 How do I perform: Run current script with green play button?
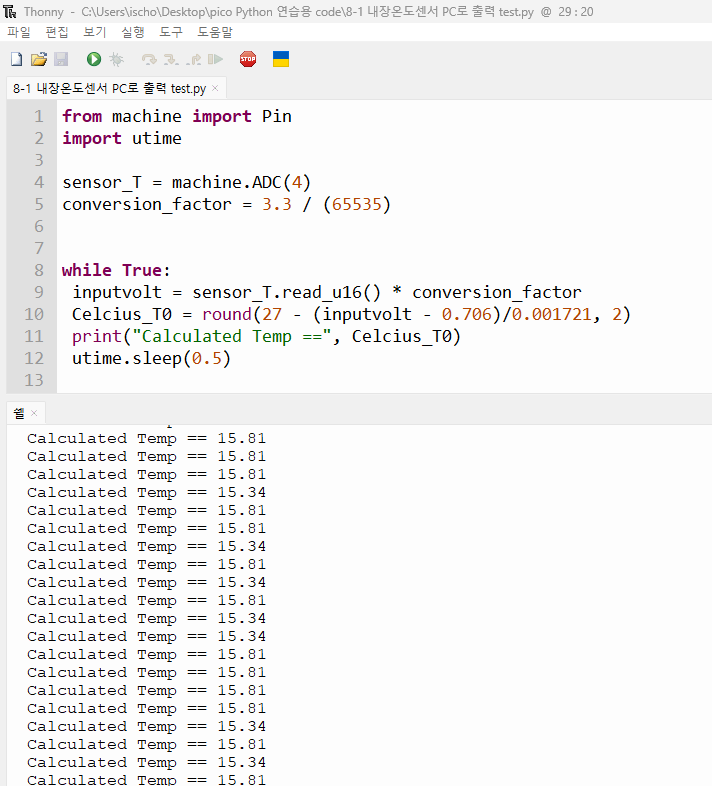click(x=94, y=59)
